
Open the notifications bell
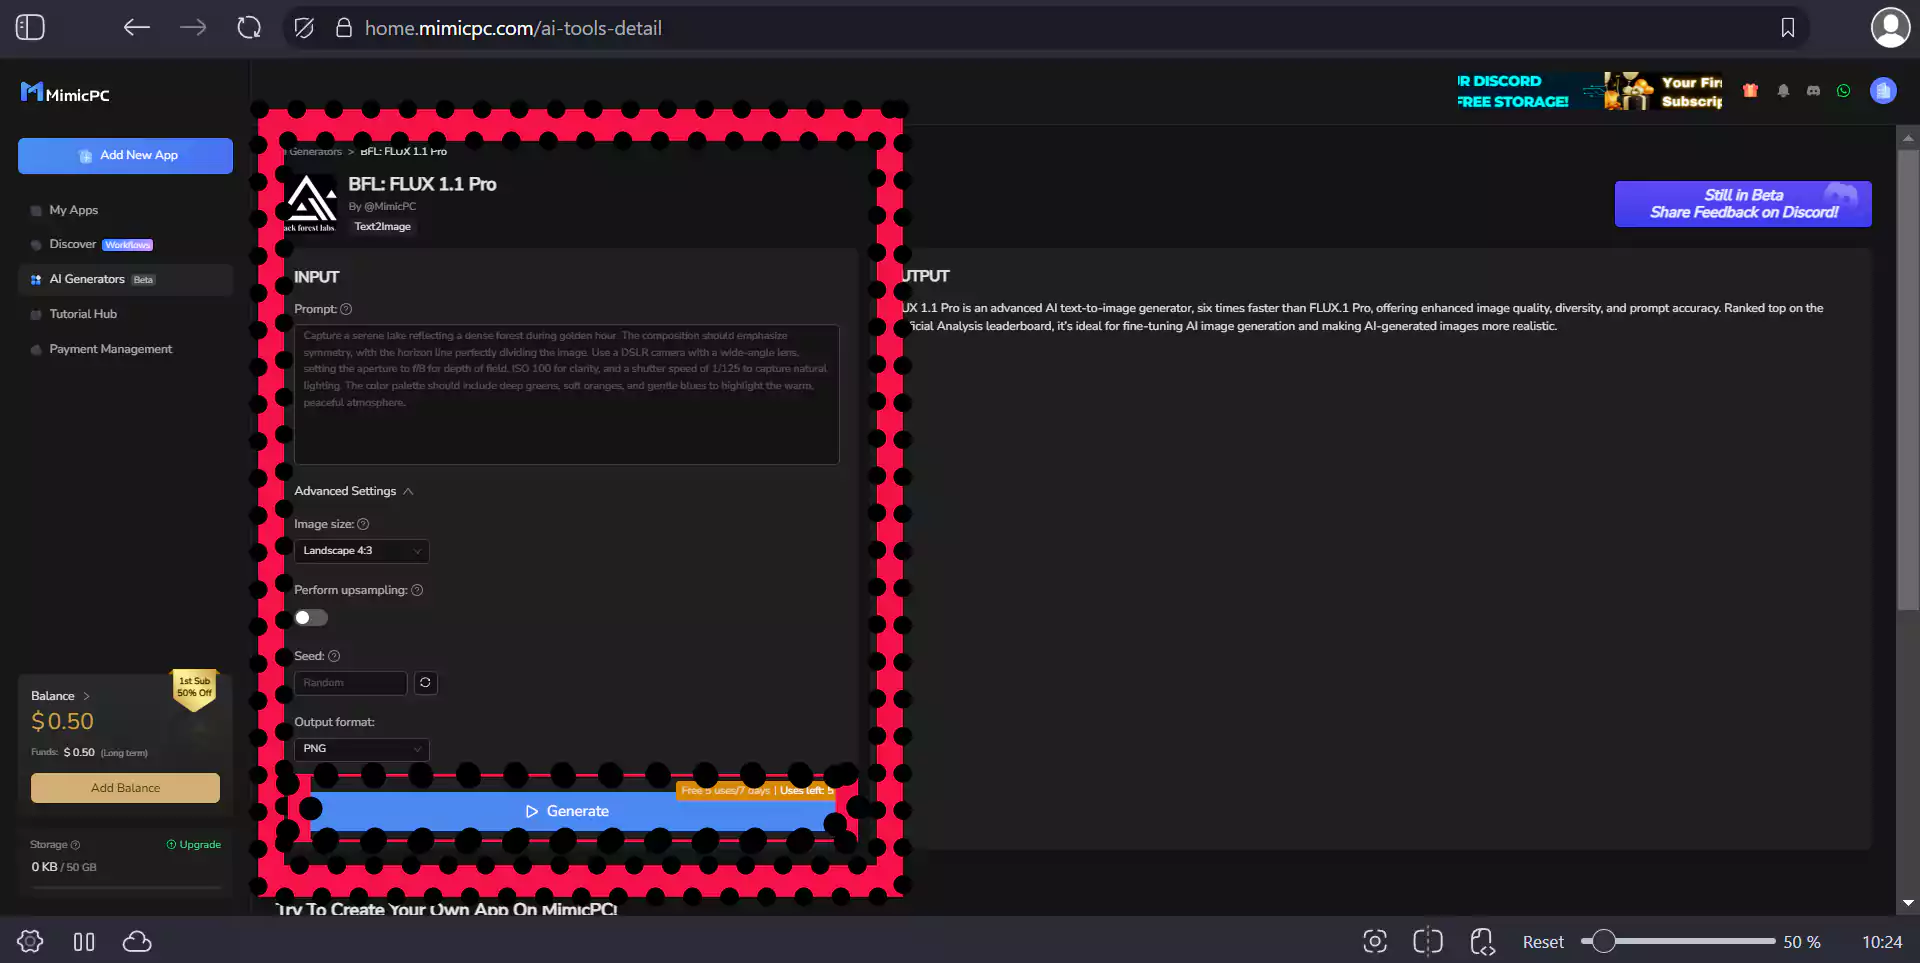[1783, 91]
